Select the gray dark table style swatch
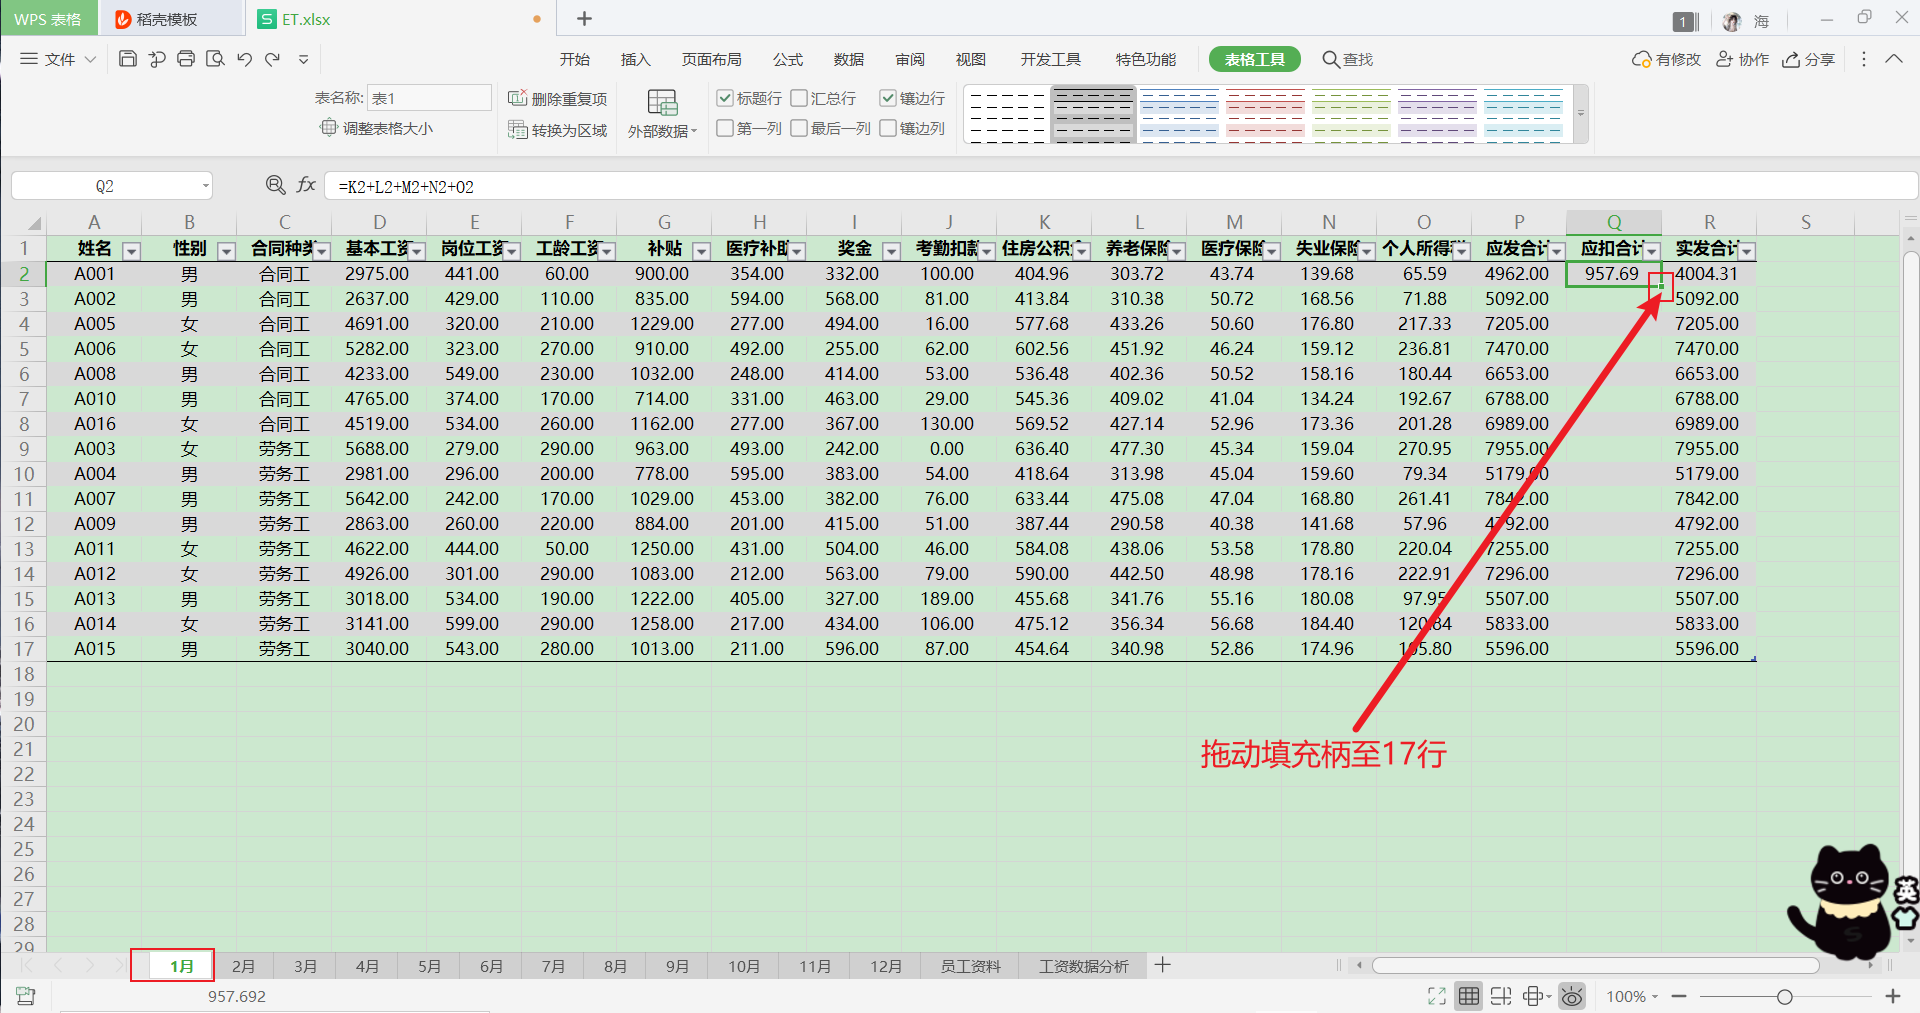 coord(1093,114)
